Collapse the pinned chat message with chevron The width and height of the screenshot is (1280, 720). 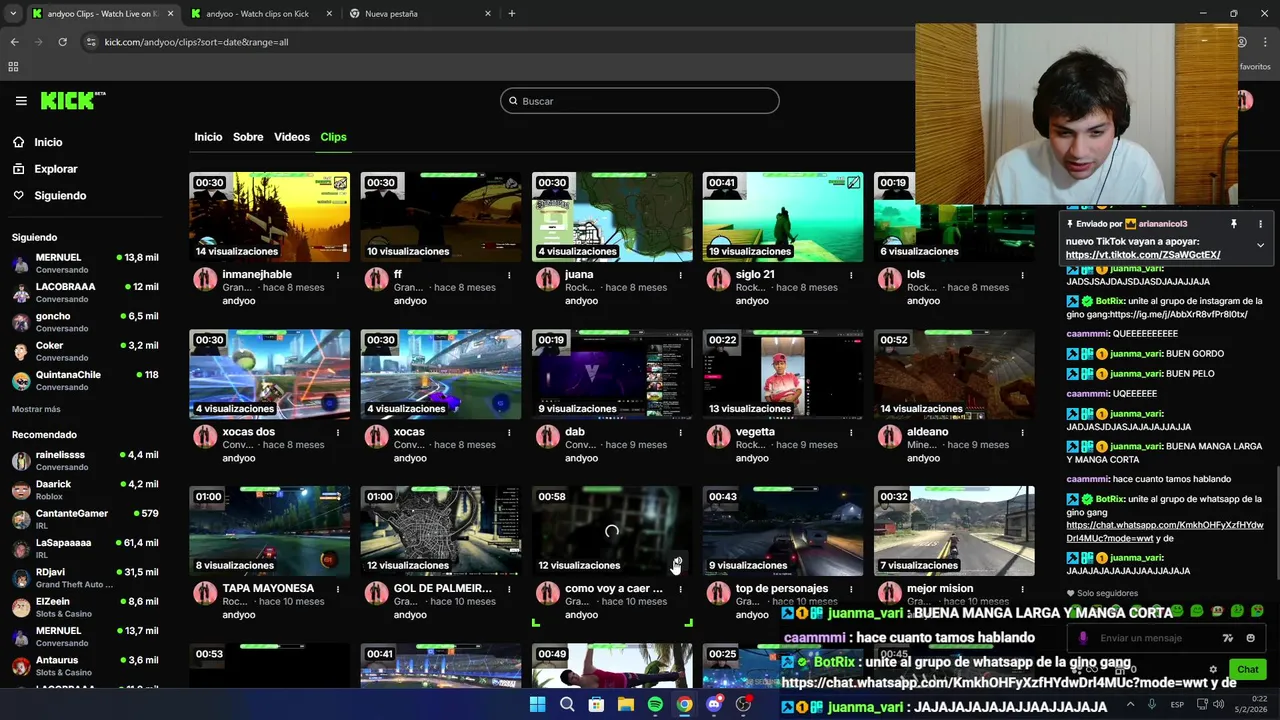point(1260,245)
